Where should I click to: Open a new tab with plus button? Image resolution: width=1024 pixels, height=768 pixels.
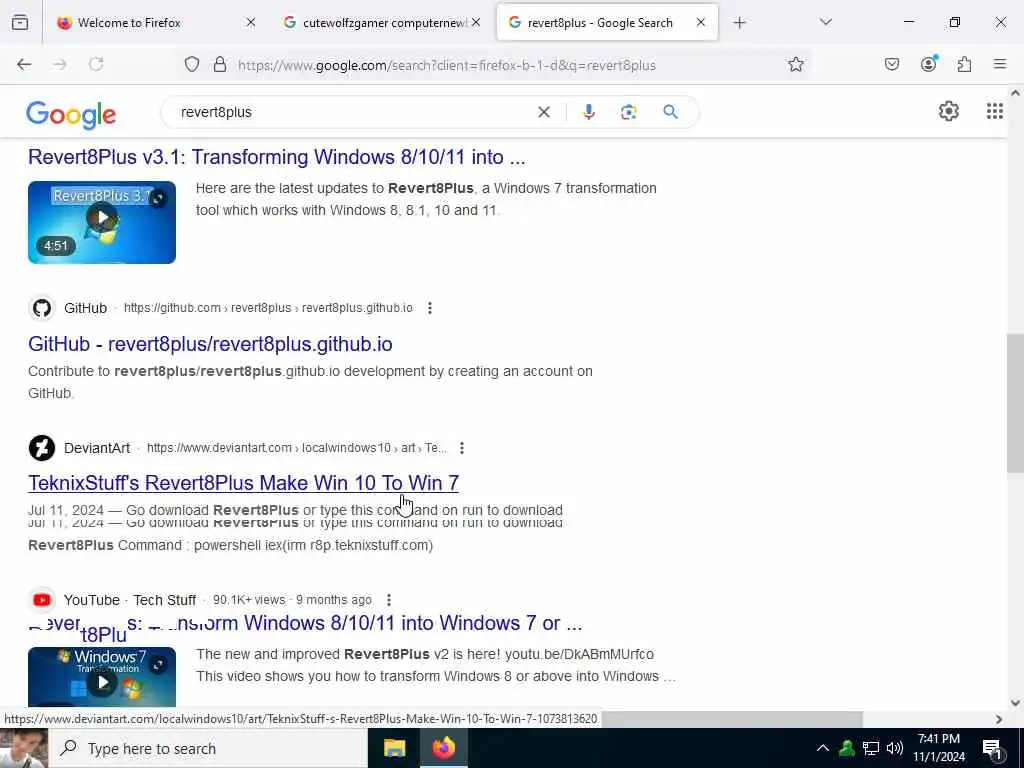739,23
